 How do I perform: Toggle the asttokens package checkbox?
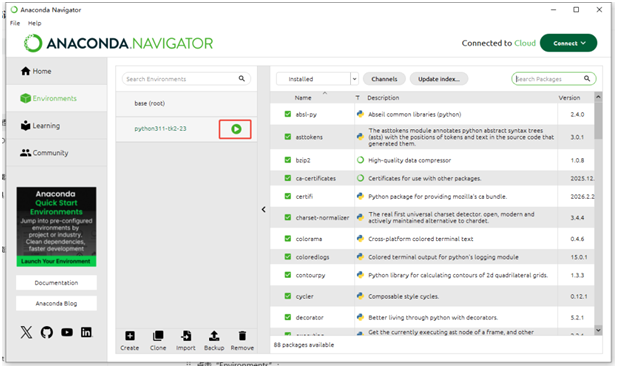click(x=288, y=137)
